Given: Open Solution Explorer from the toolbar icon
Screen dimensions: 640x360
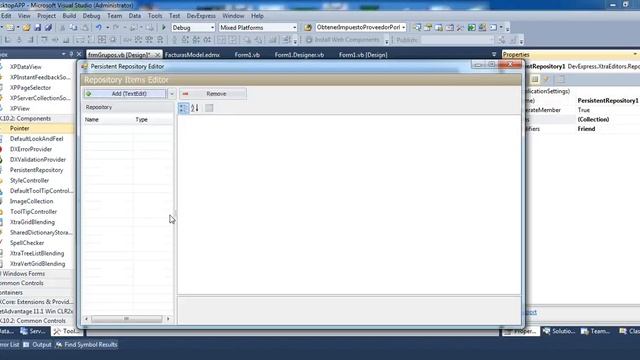Looking at the screenshot, I should click(417, 27).
